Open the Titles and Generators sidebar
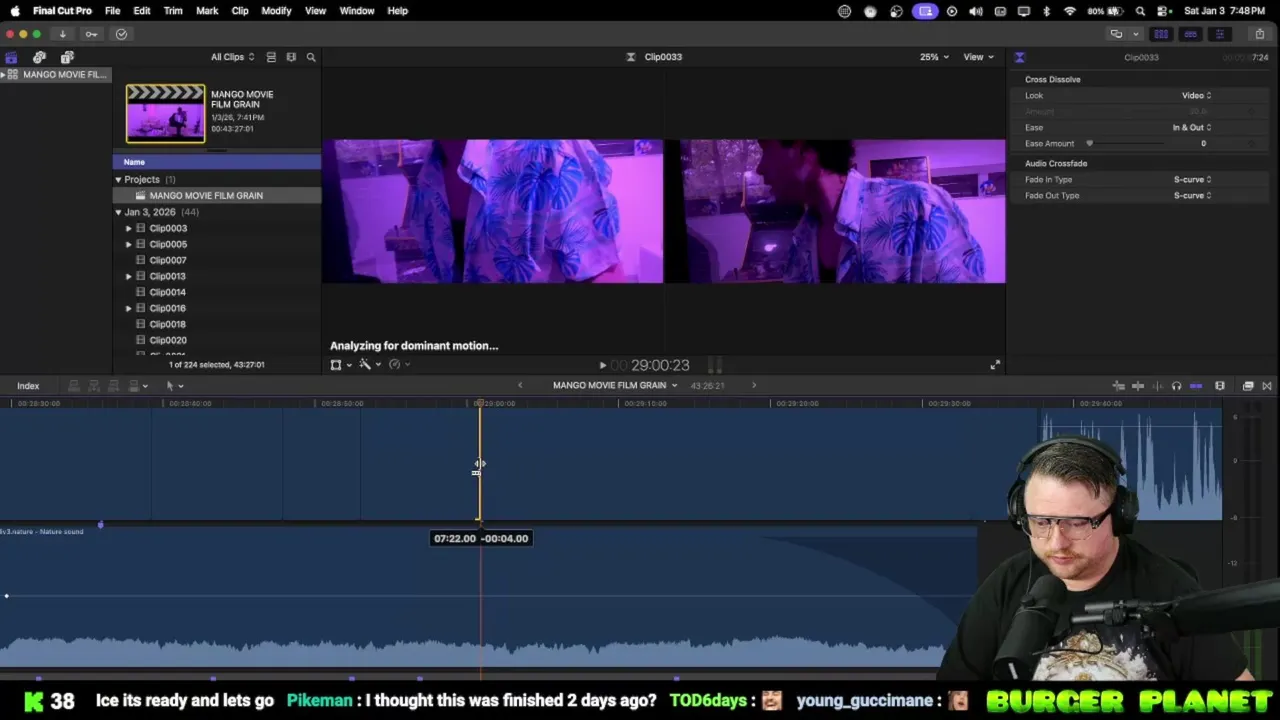 67,57
